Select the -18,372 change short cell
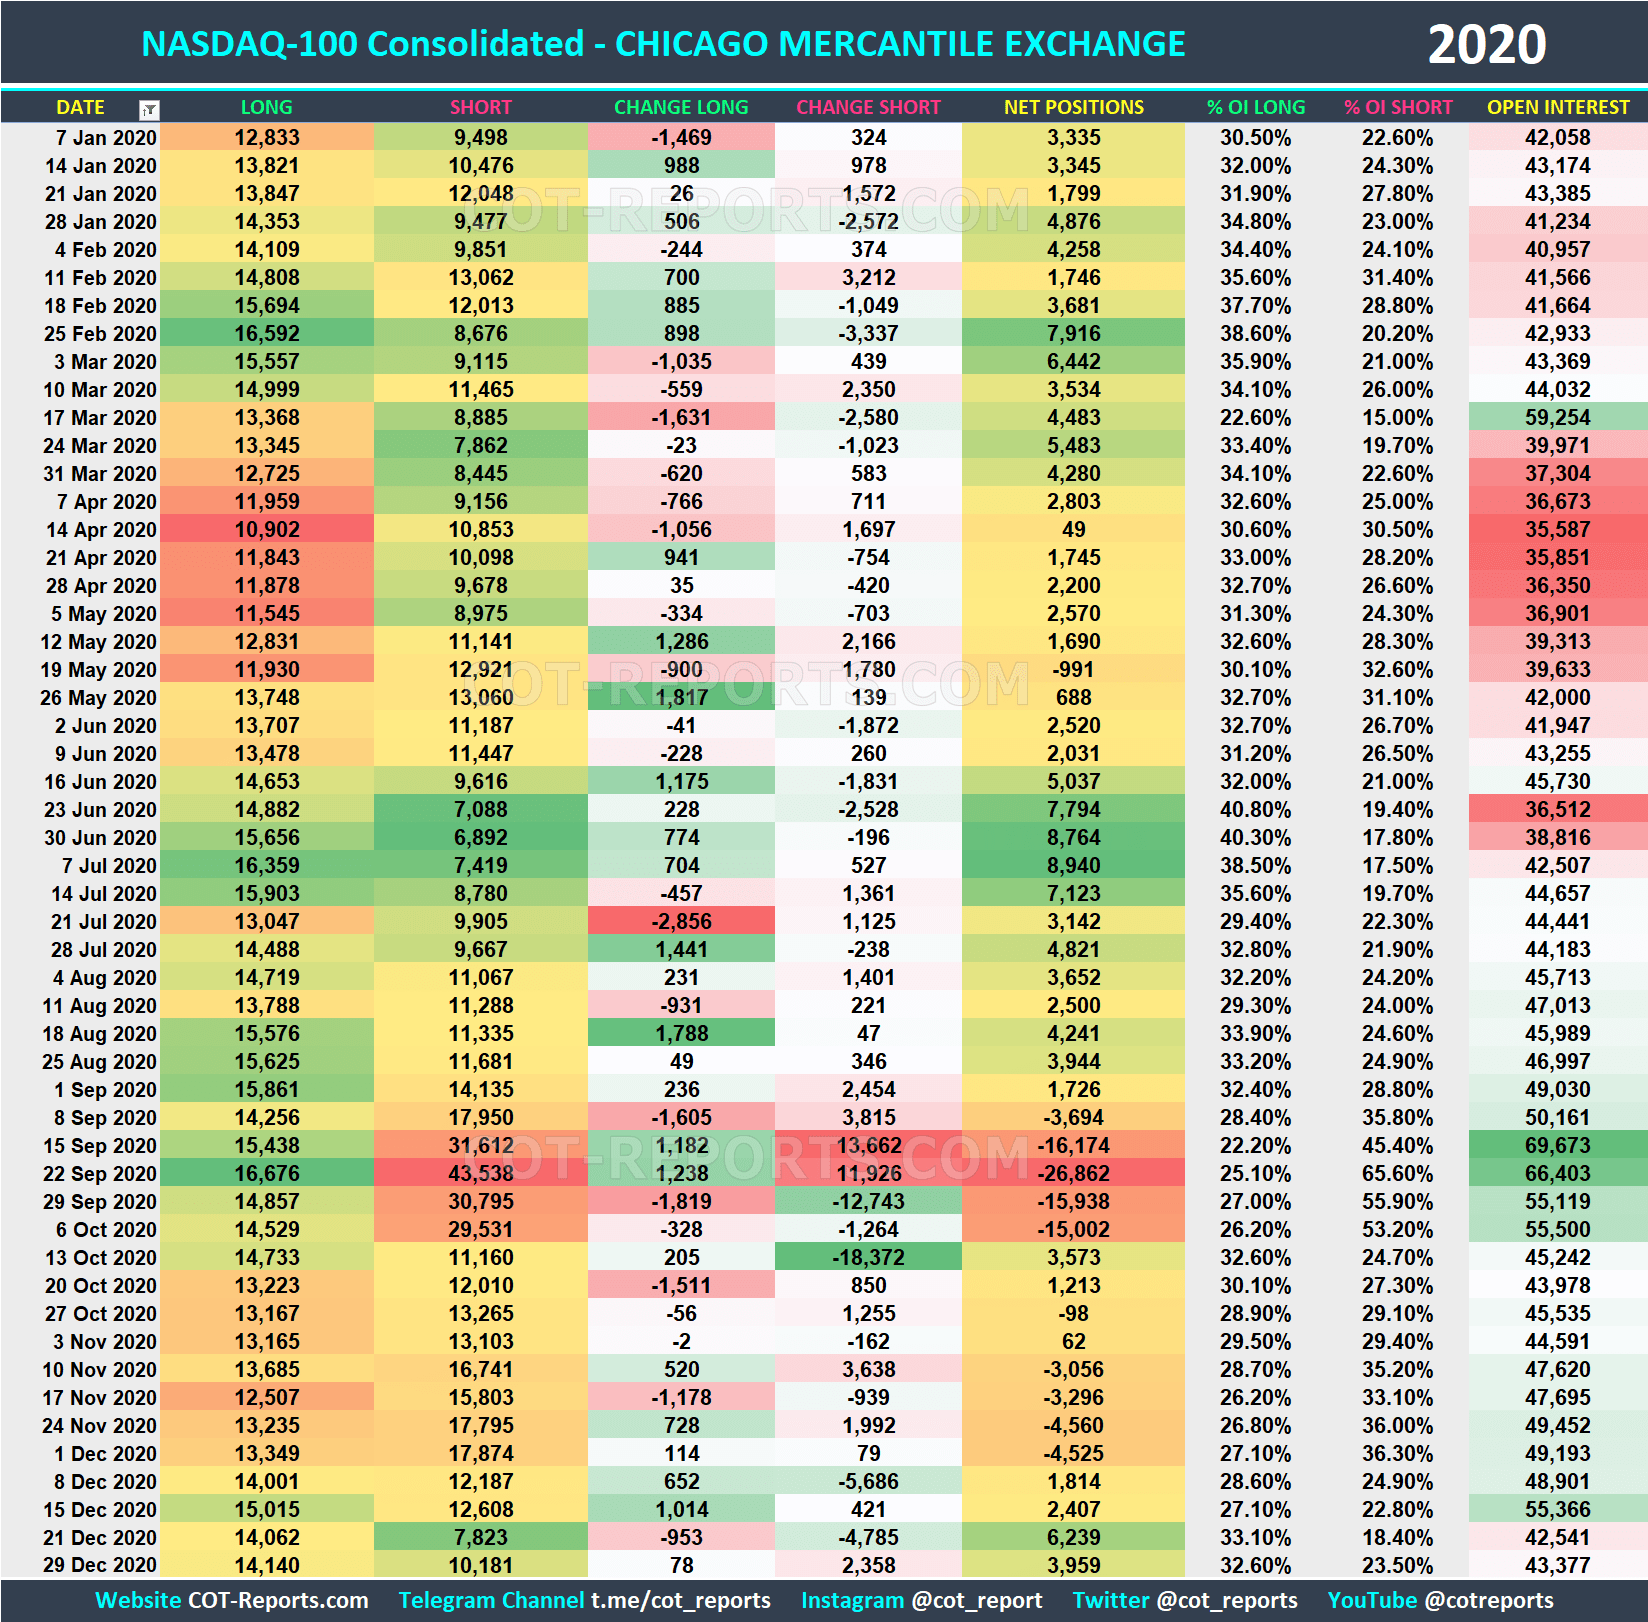Viewport: 1648px width, 1622px height. pyautogui.click(x=868, y=1257)
